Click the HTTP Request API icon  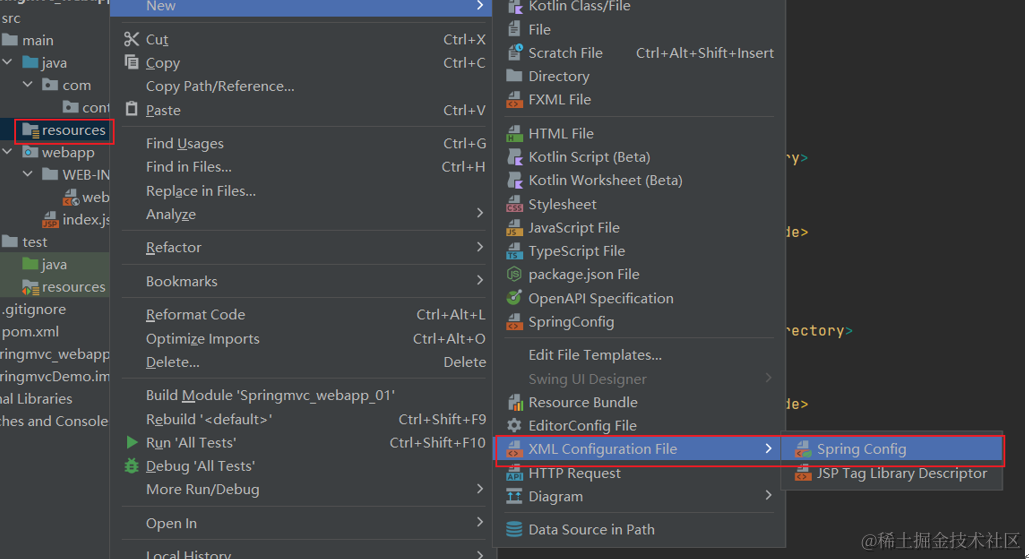pyautogui.click(x=514, y=473)
